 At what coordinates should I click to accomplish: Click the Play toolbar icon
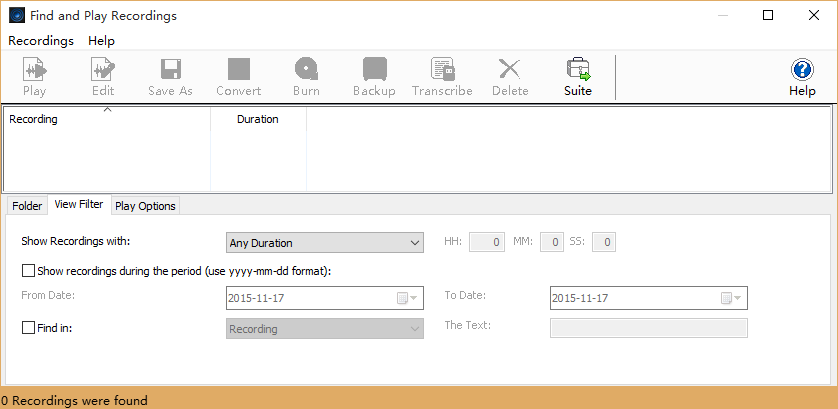[34, 70]
